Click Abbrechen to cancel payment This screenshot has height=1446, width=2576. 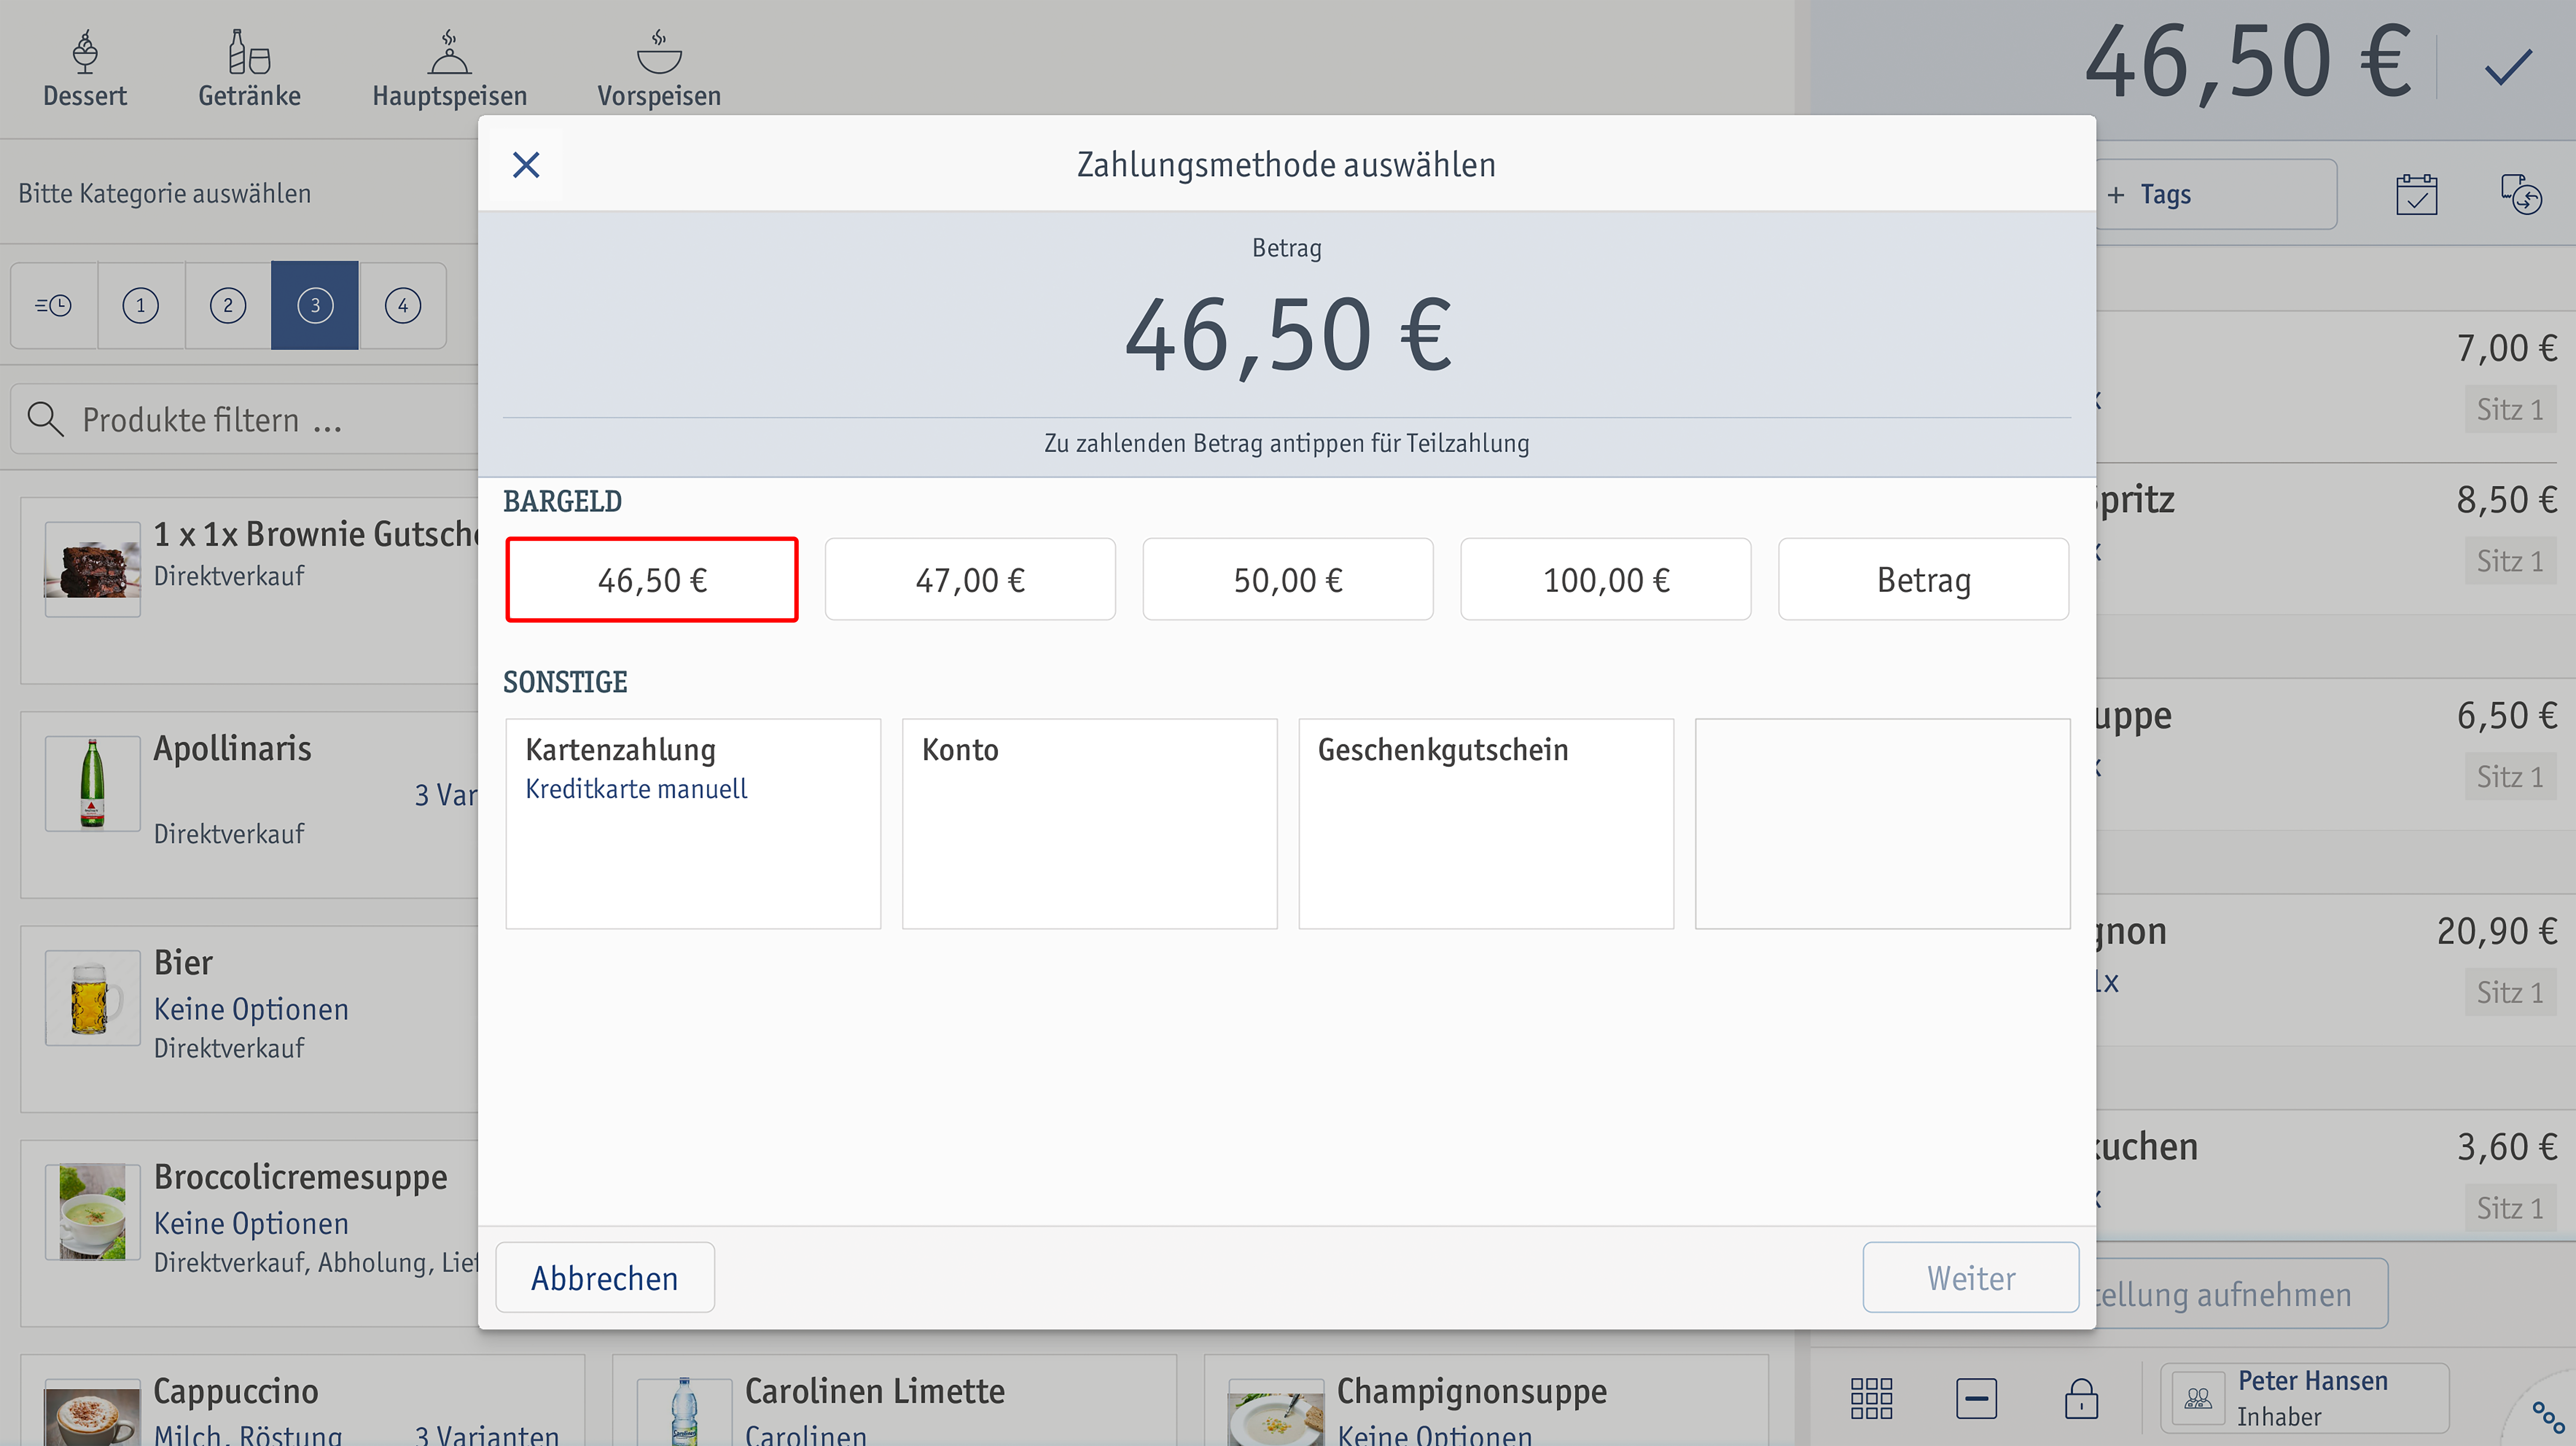pyautogui.click(x=605, y=1278)
